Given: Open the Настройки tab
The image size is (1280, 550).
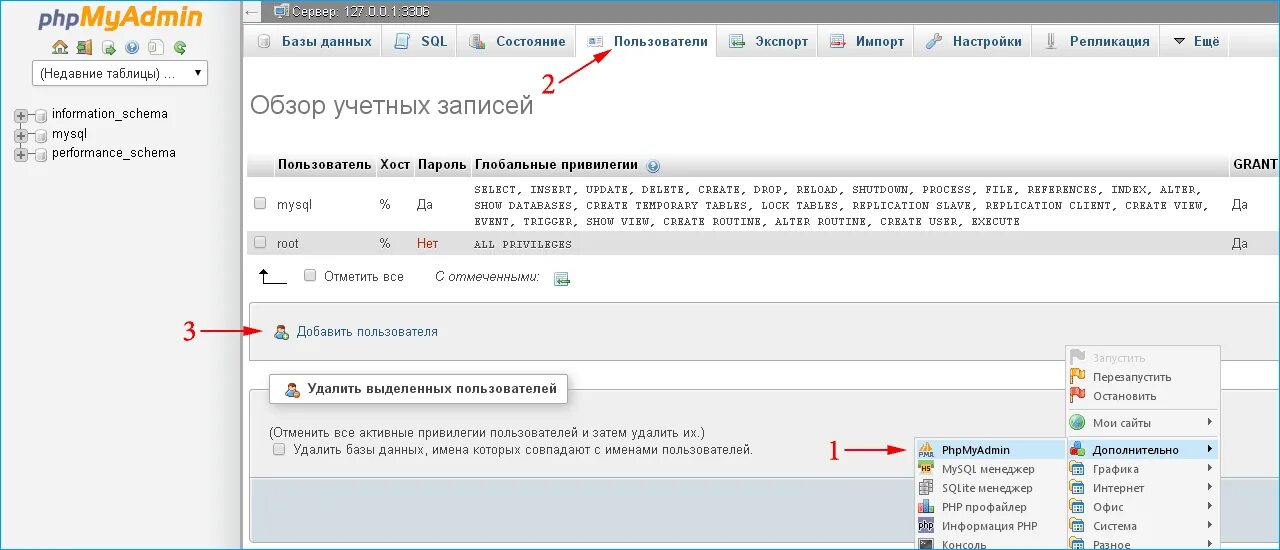Looking at the screenshot, I should 973,41.
